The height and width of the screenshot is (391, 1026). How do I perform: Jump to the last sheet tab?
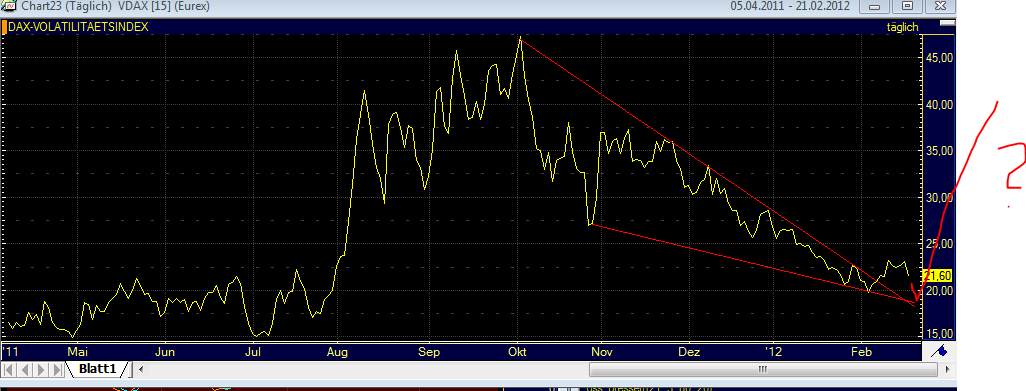pyautogui.click(x=58, y=369)
